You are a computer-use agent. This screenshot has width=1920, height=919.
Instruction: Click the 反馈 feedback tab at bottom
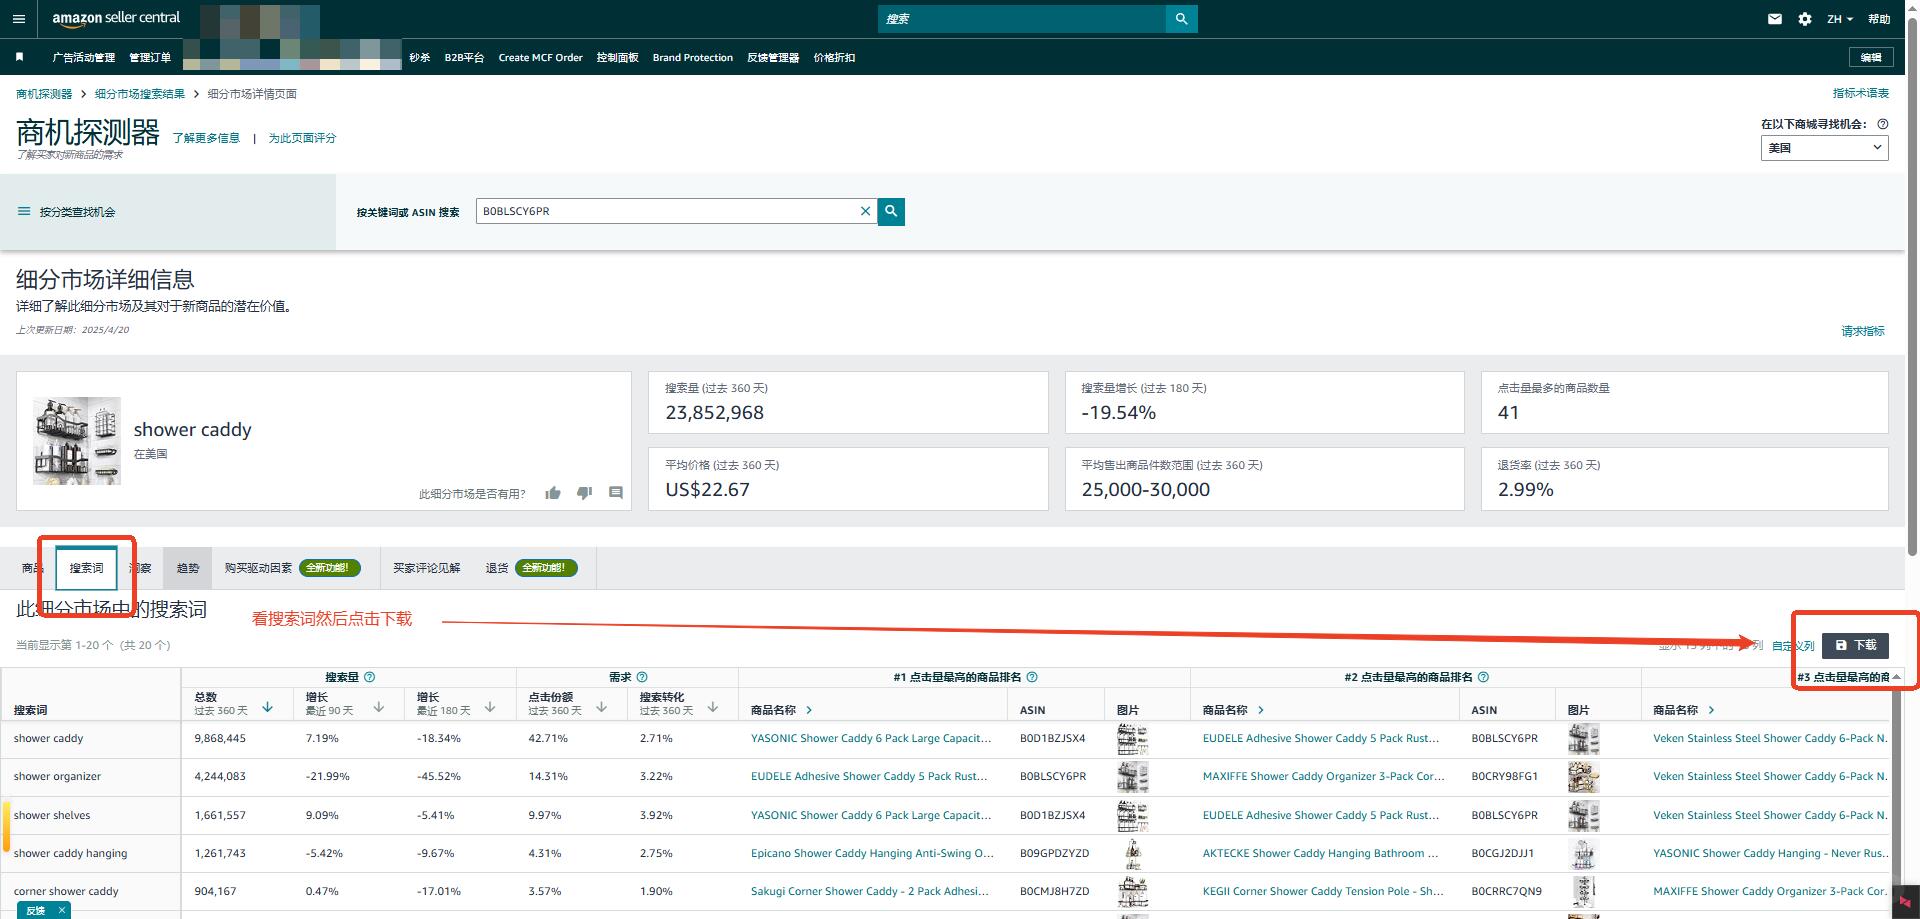coord(36,910)
